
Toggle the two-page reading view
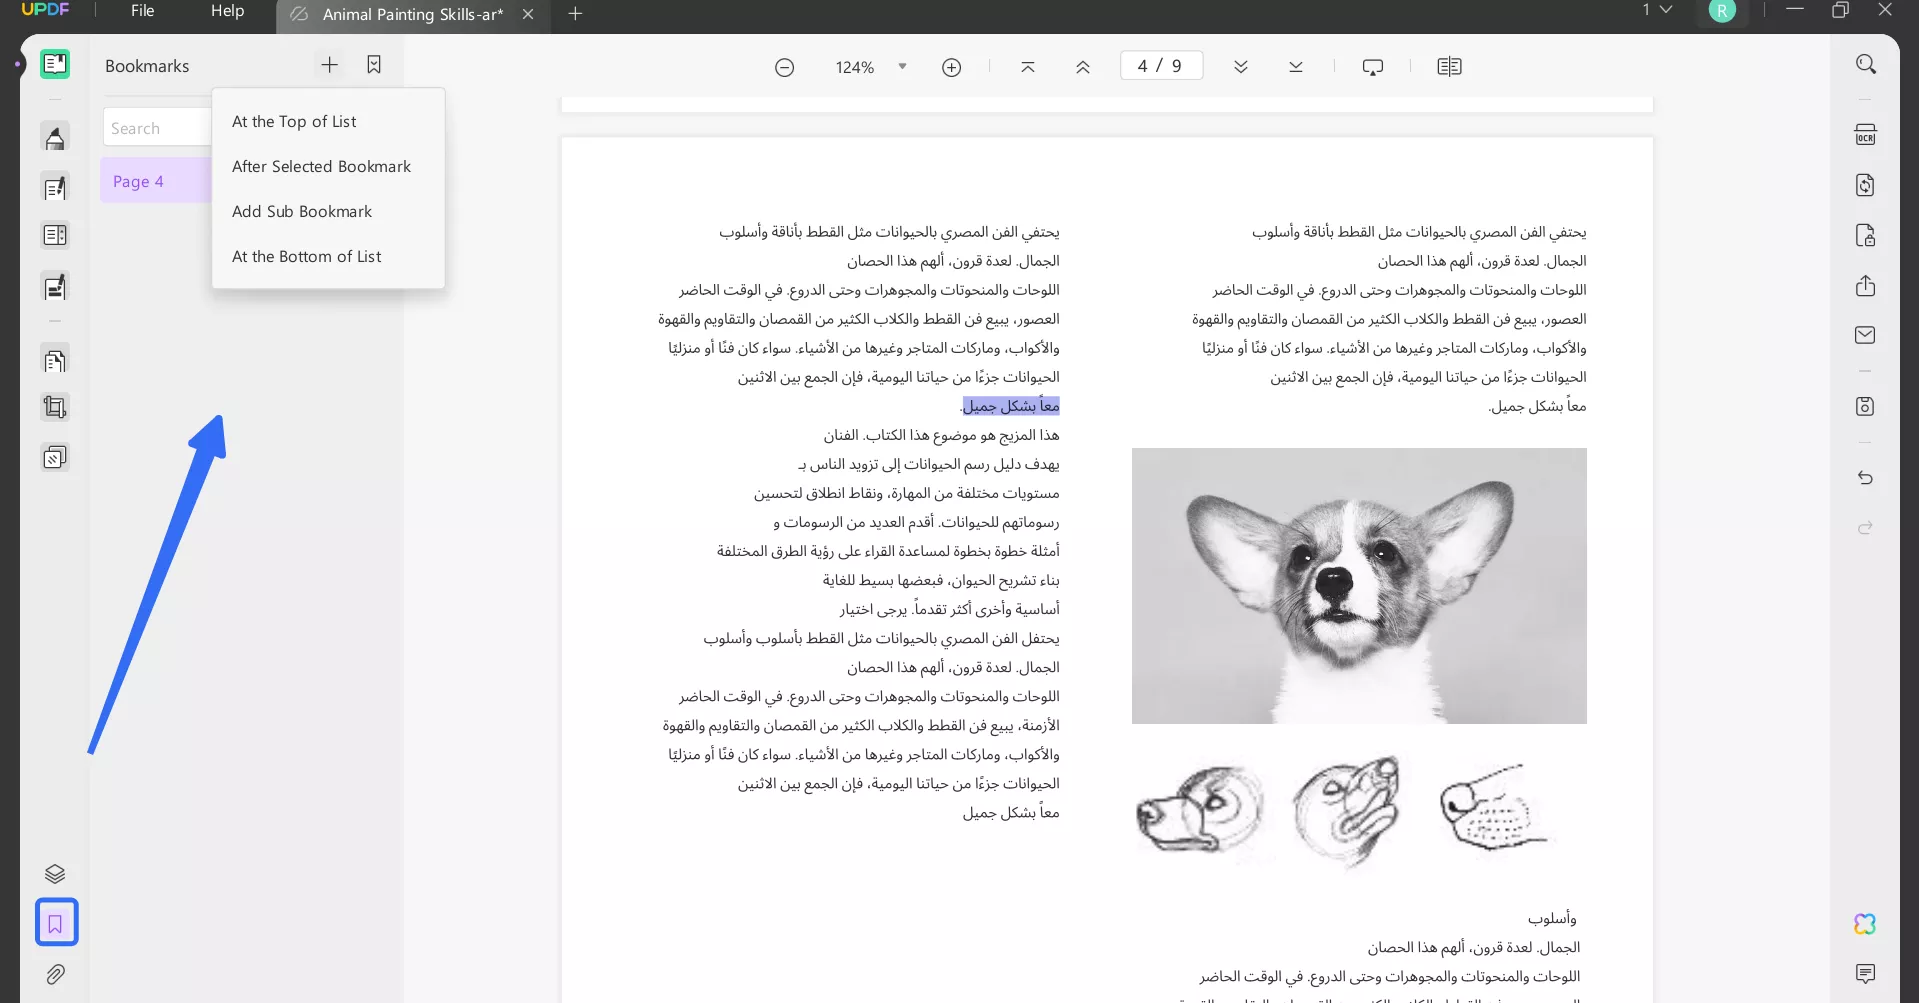1449,66
